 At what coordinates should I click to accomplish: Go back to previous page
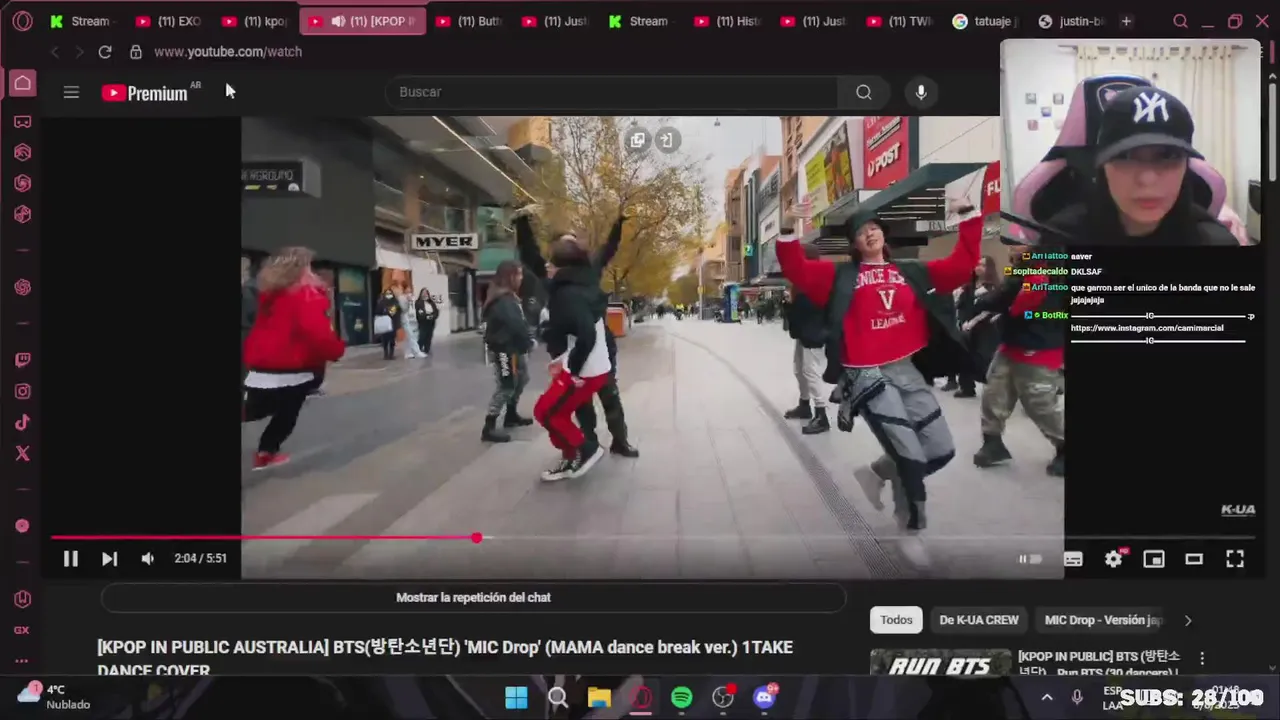point(55,52)
